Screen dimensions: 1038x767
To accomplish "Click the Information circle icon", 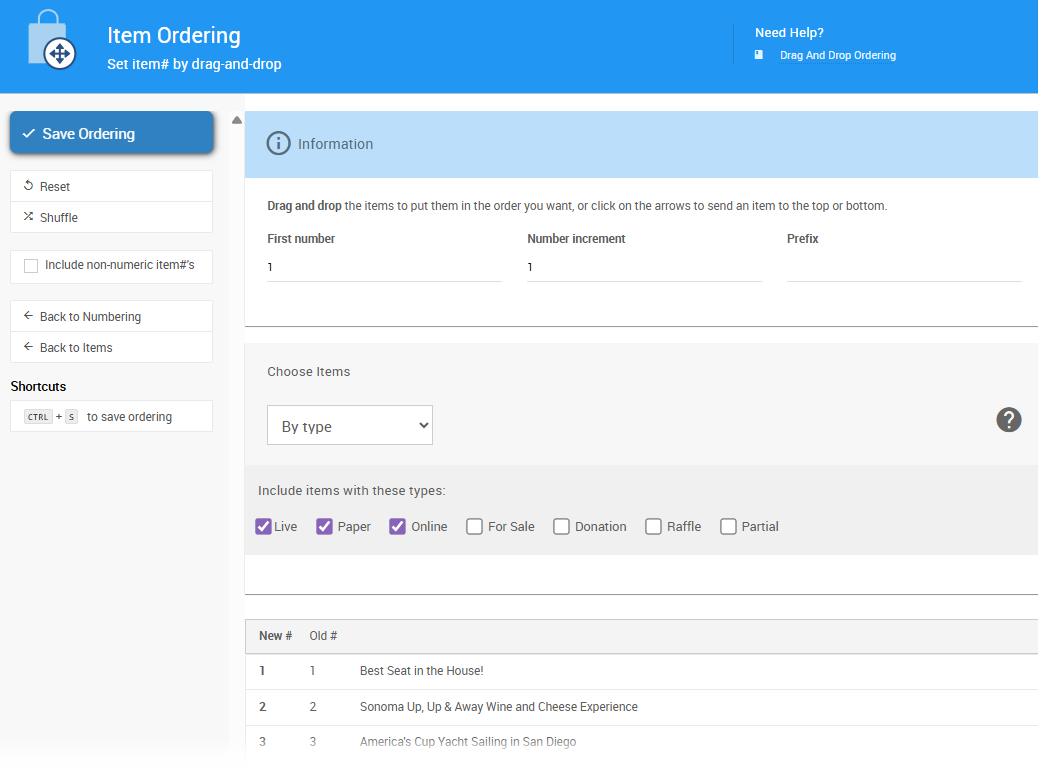I will coord(278,144).
